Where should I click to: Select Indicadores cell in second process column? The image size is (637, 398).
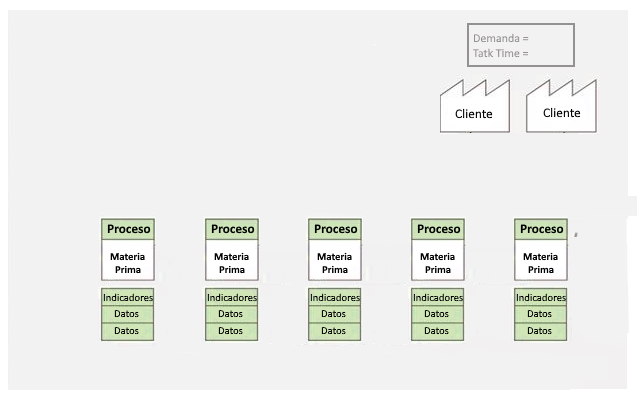click(232, 297)
